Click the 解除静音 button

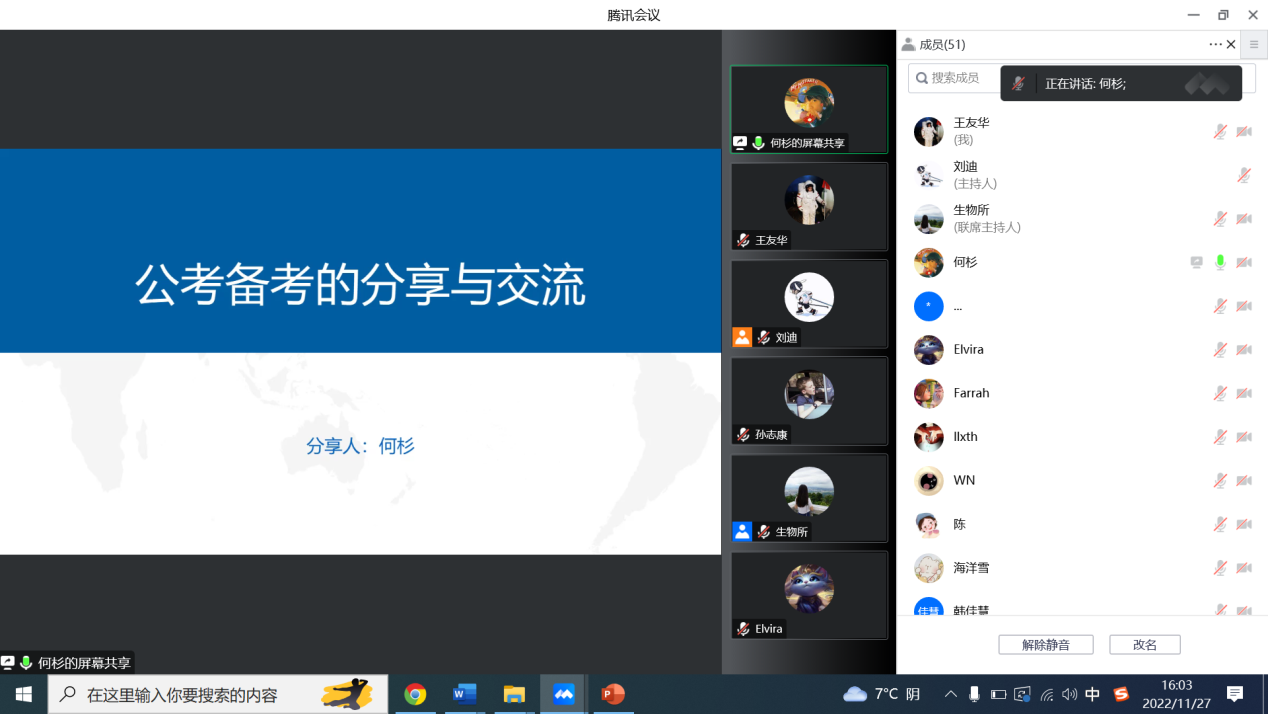click(x=1045, y=645)
